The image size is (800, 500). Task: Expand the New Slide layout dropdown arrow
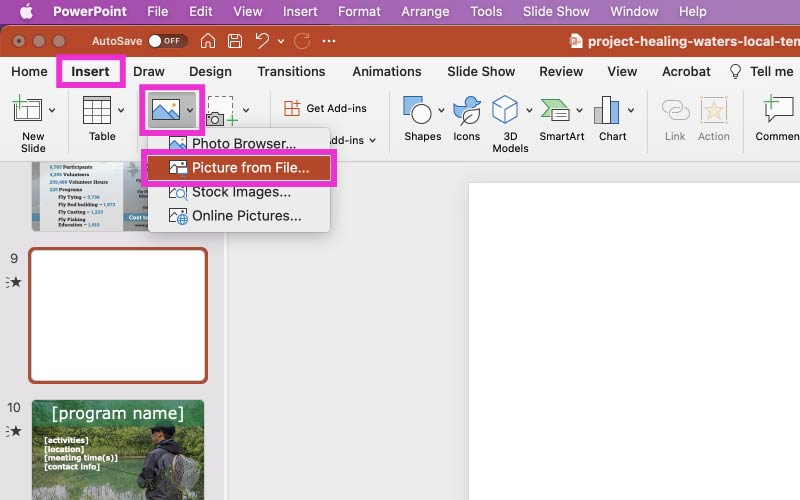(52, 110)
